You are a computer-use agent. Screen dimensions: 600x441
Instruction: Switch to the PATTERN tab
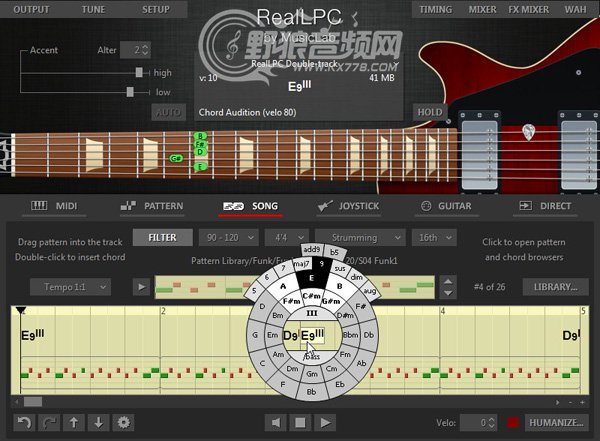[x=152, y=206]
